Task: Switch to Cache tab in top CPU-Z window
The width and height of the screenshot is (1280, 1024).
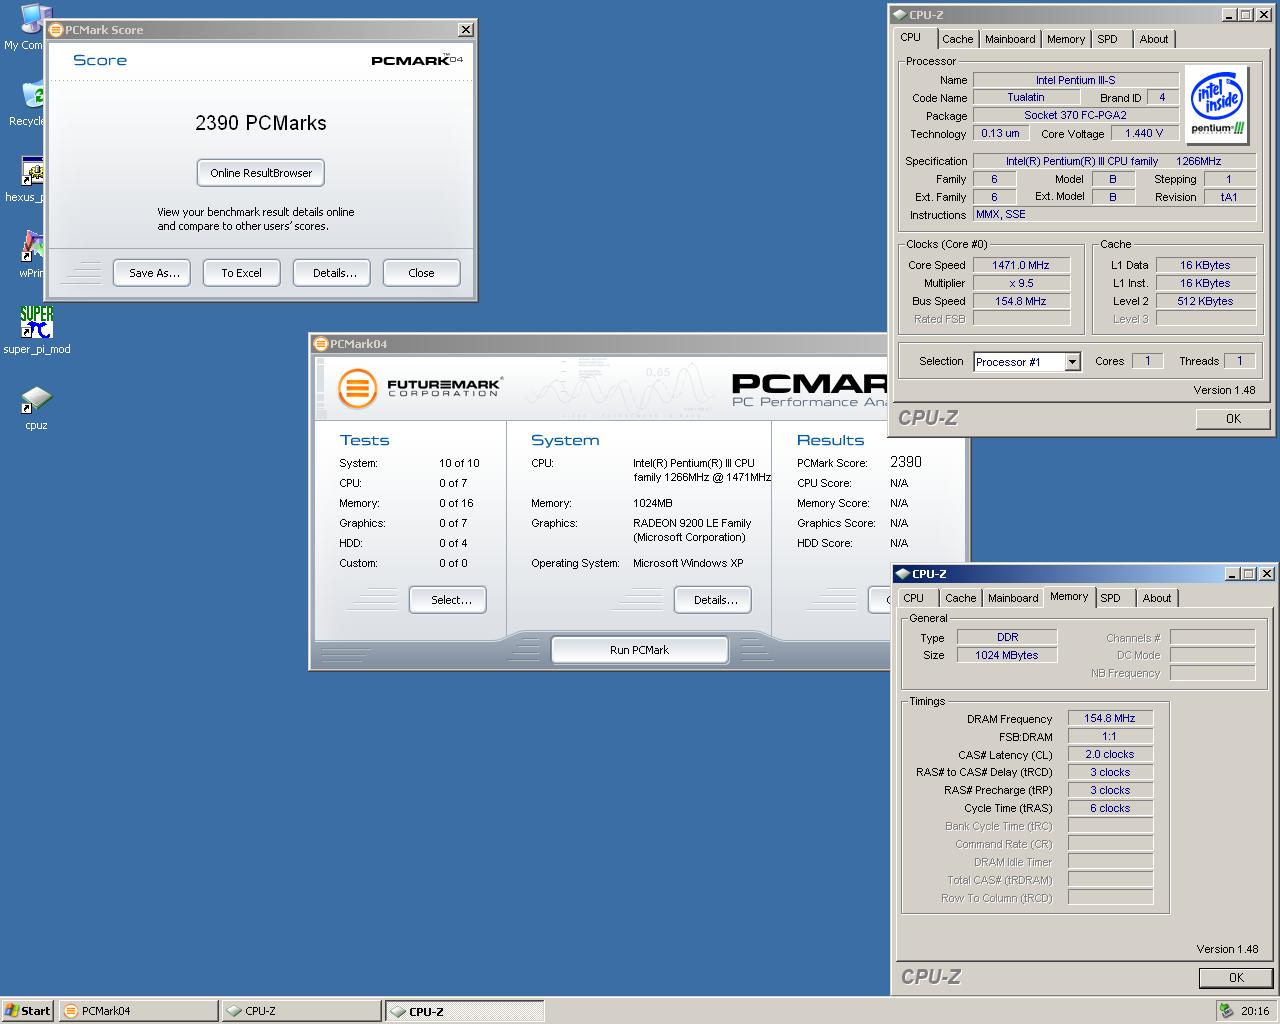Action: click(x=957, y=39)
